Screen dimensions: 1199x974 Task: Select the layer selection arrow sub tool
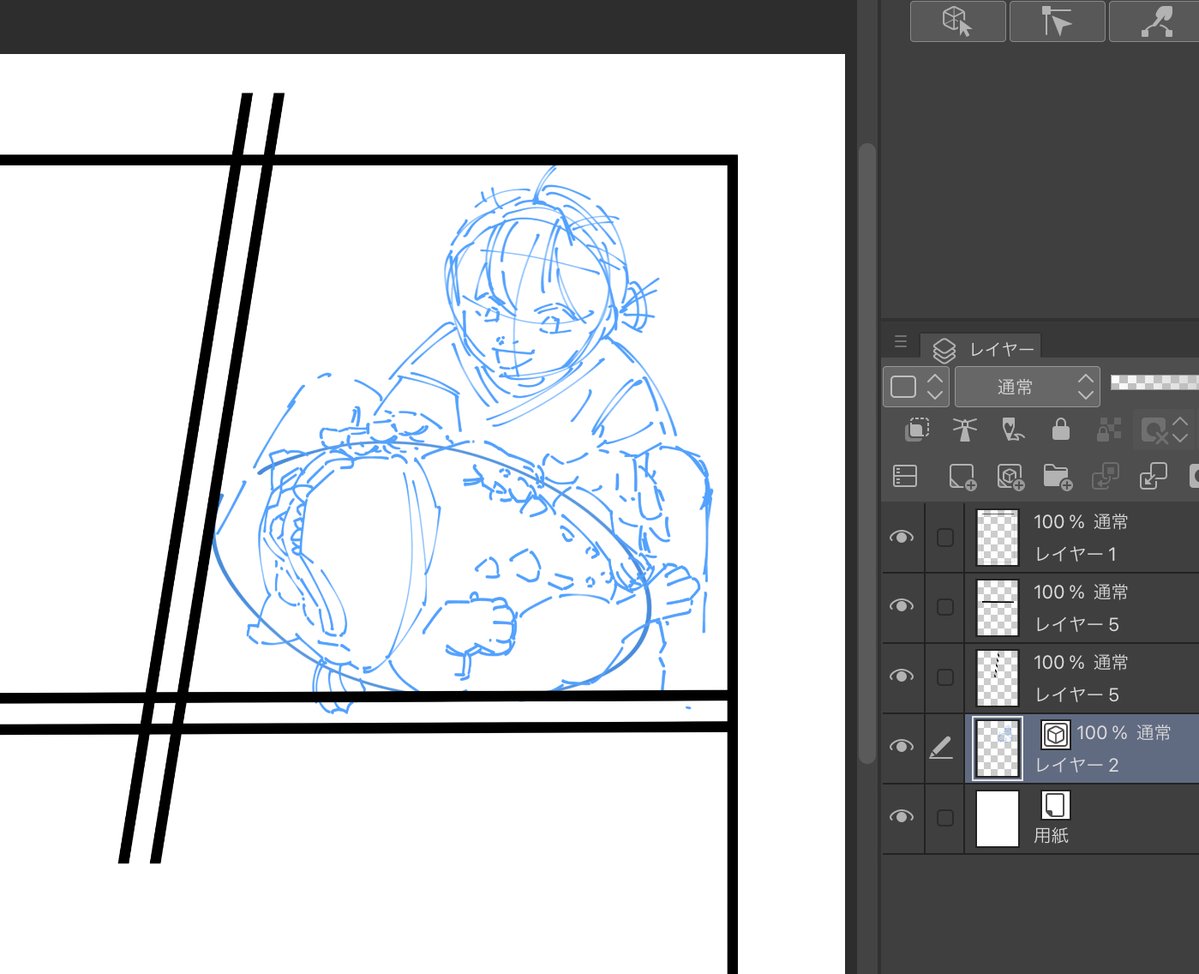(x=1057, y=21)
